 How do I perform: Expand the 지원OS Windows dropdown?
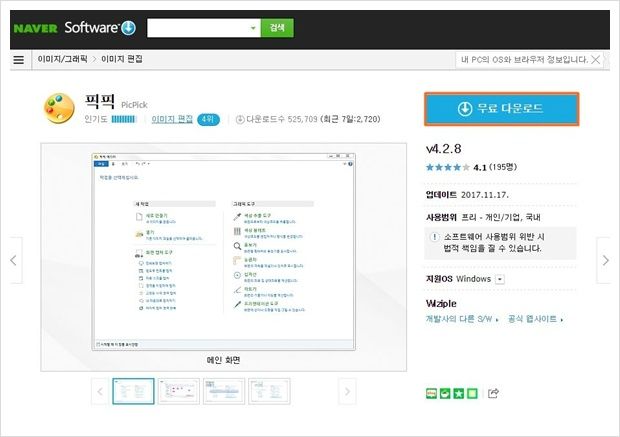pos(500,279)
